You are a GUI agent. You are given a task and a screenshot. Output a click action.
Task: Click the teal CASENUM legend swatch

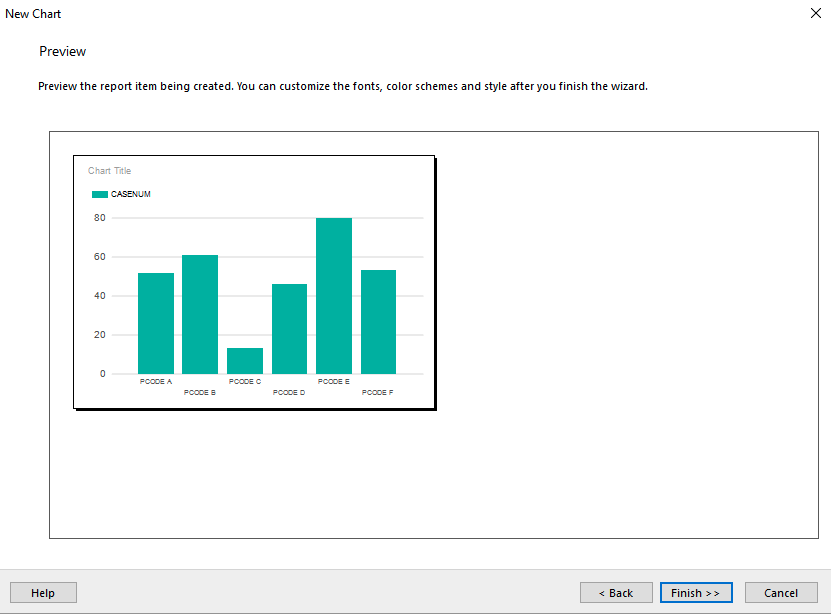(x=99, y=194)
